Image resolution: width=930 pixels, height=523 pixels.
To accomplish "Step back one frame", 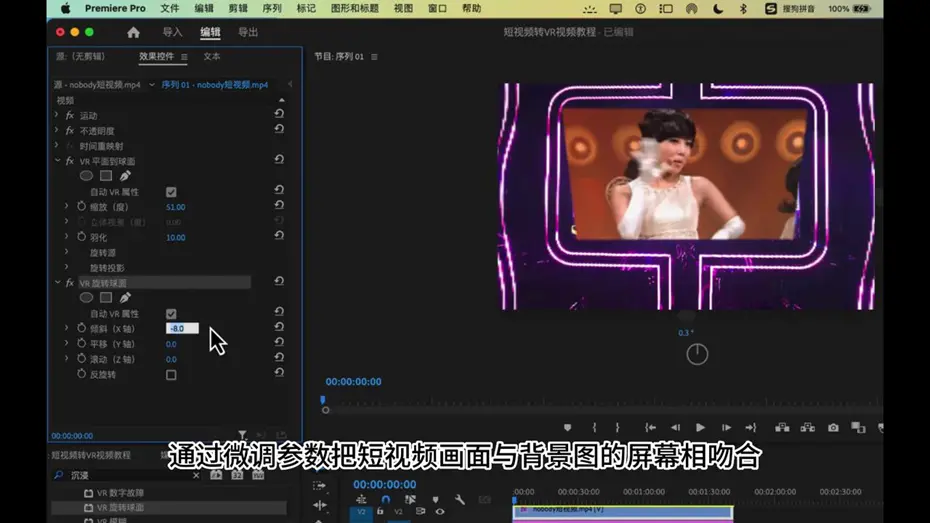I will pos(676,428).
